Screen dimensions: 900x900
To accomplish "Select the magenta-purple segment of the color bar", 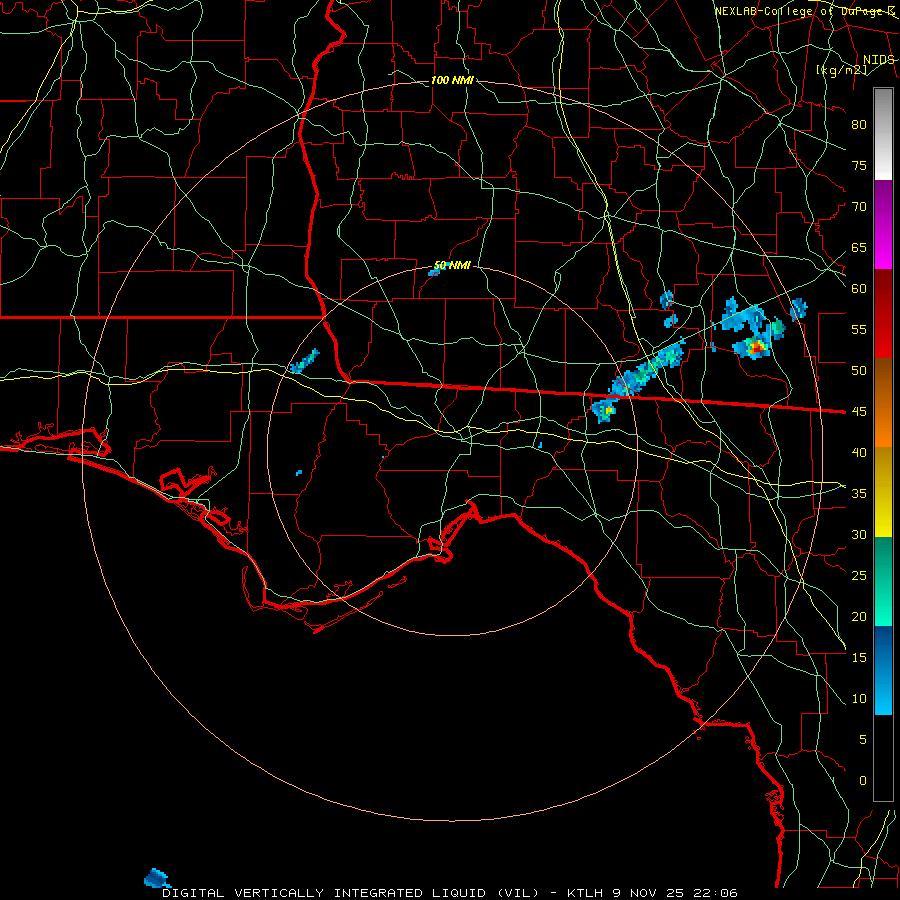I will tap(883, 224).
